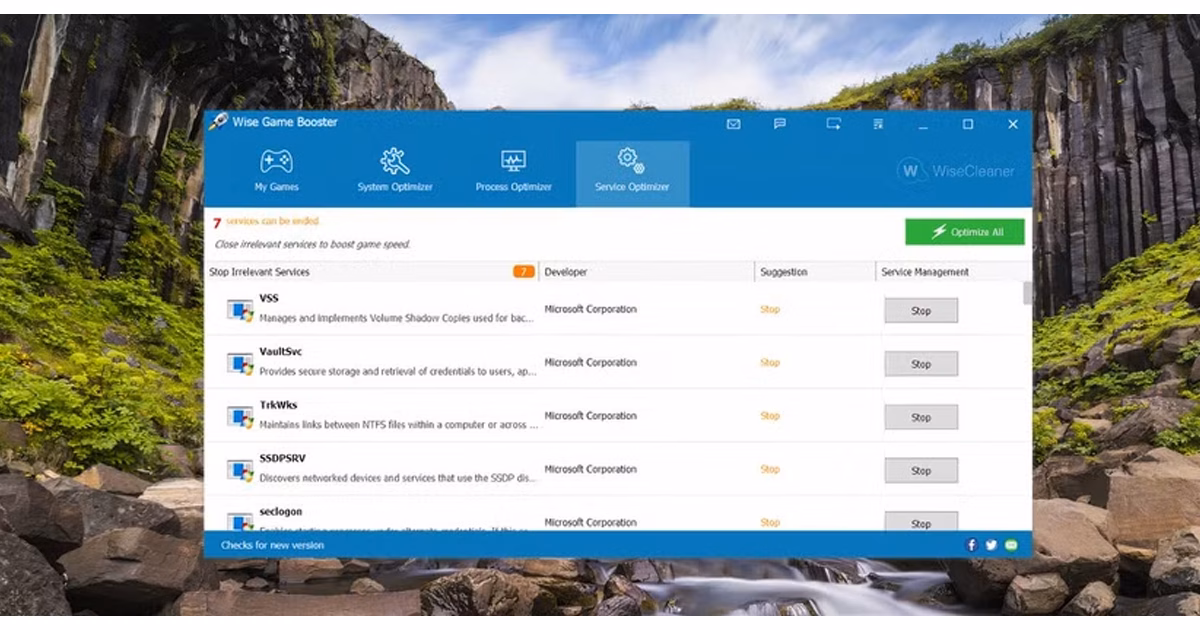Click the VSS Volume Shadow Copies description
This screenshot has height=630, width=1200.
(x=398, y=318)
